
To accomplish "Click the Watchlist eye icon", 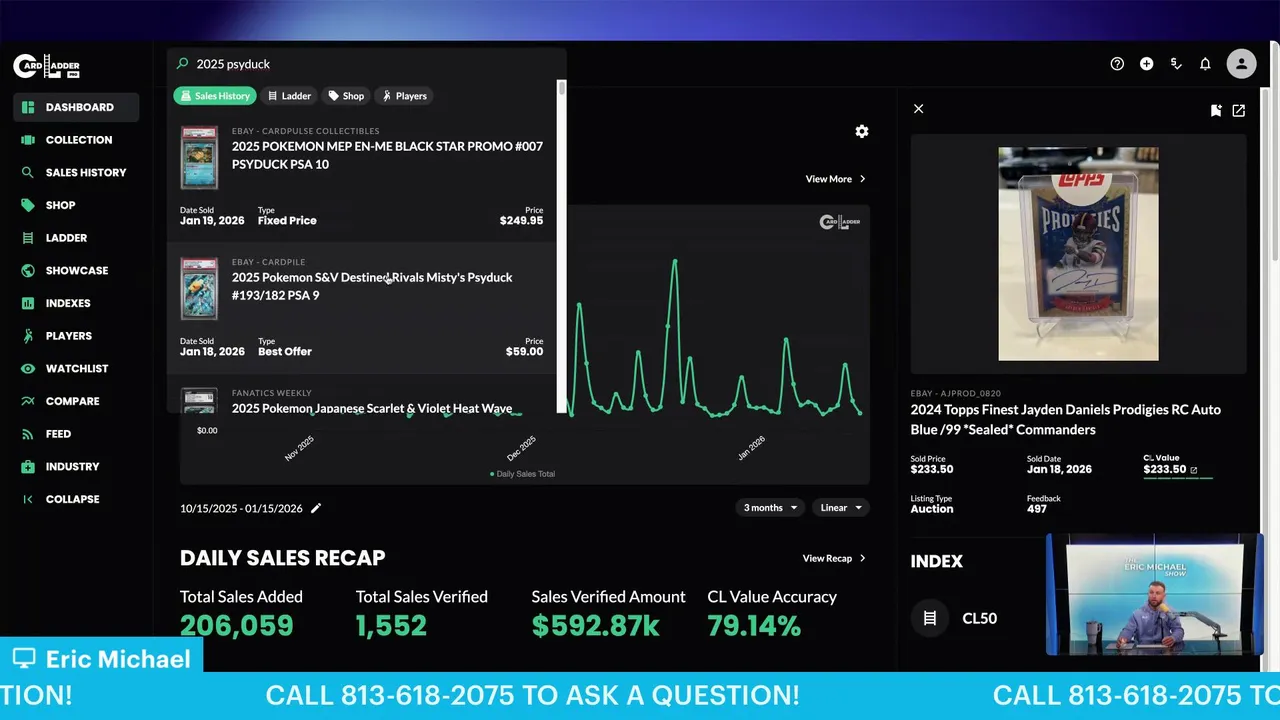I will pos(28,368).
